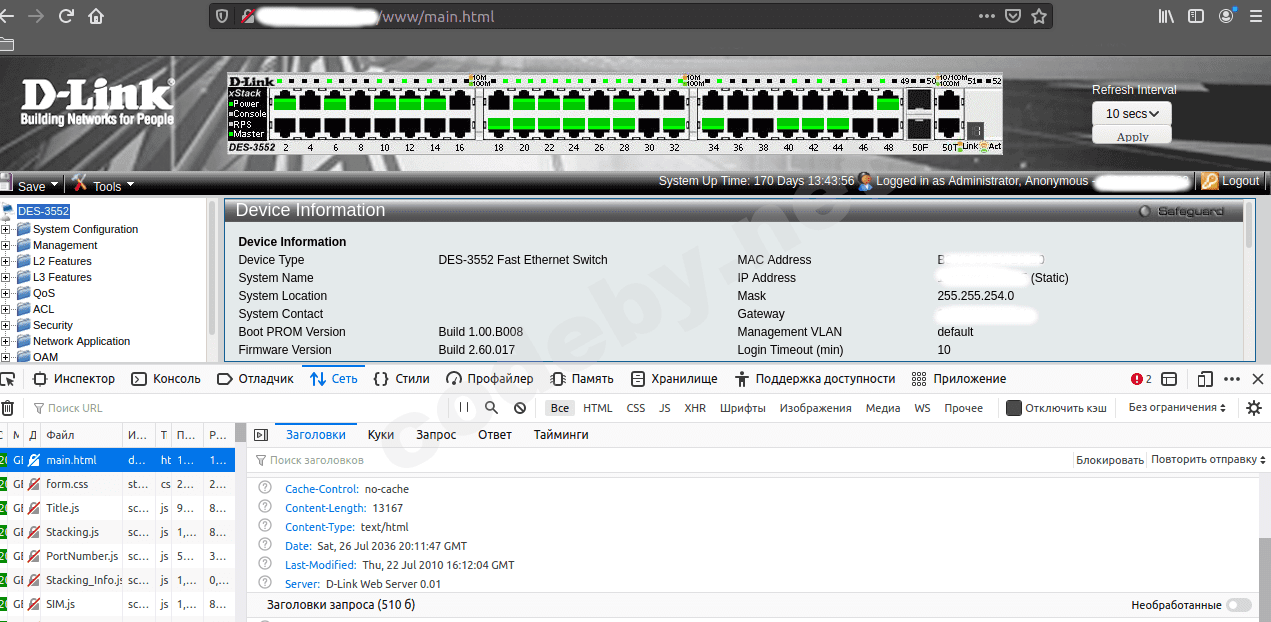
Task: Click the forward navigation arrow
Action: coord(37,16)
